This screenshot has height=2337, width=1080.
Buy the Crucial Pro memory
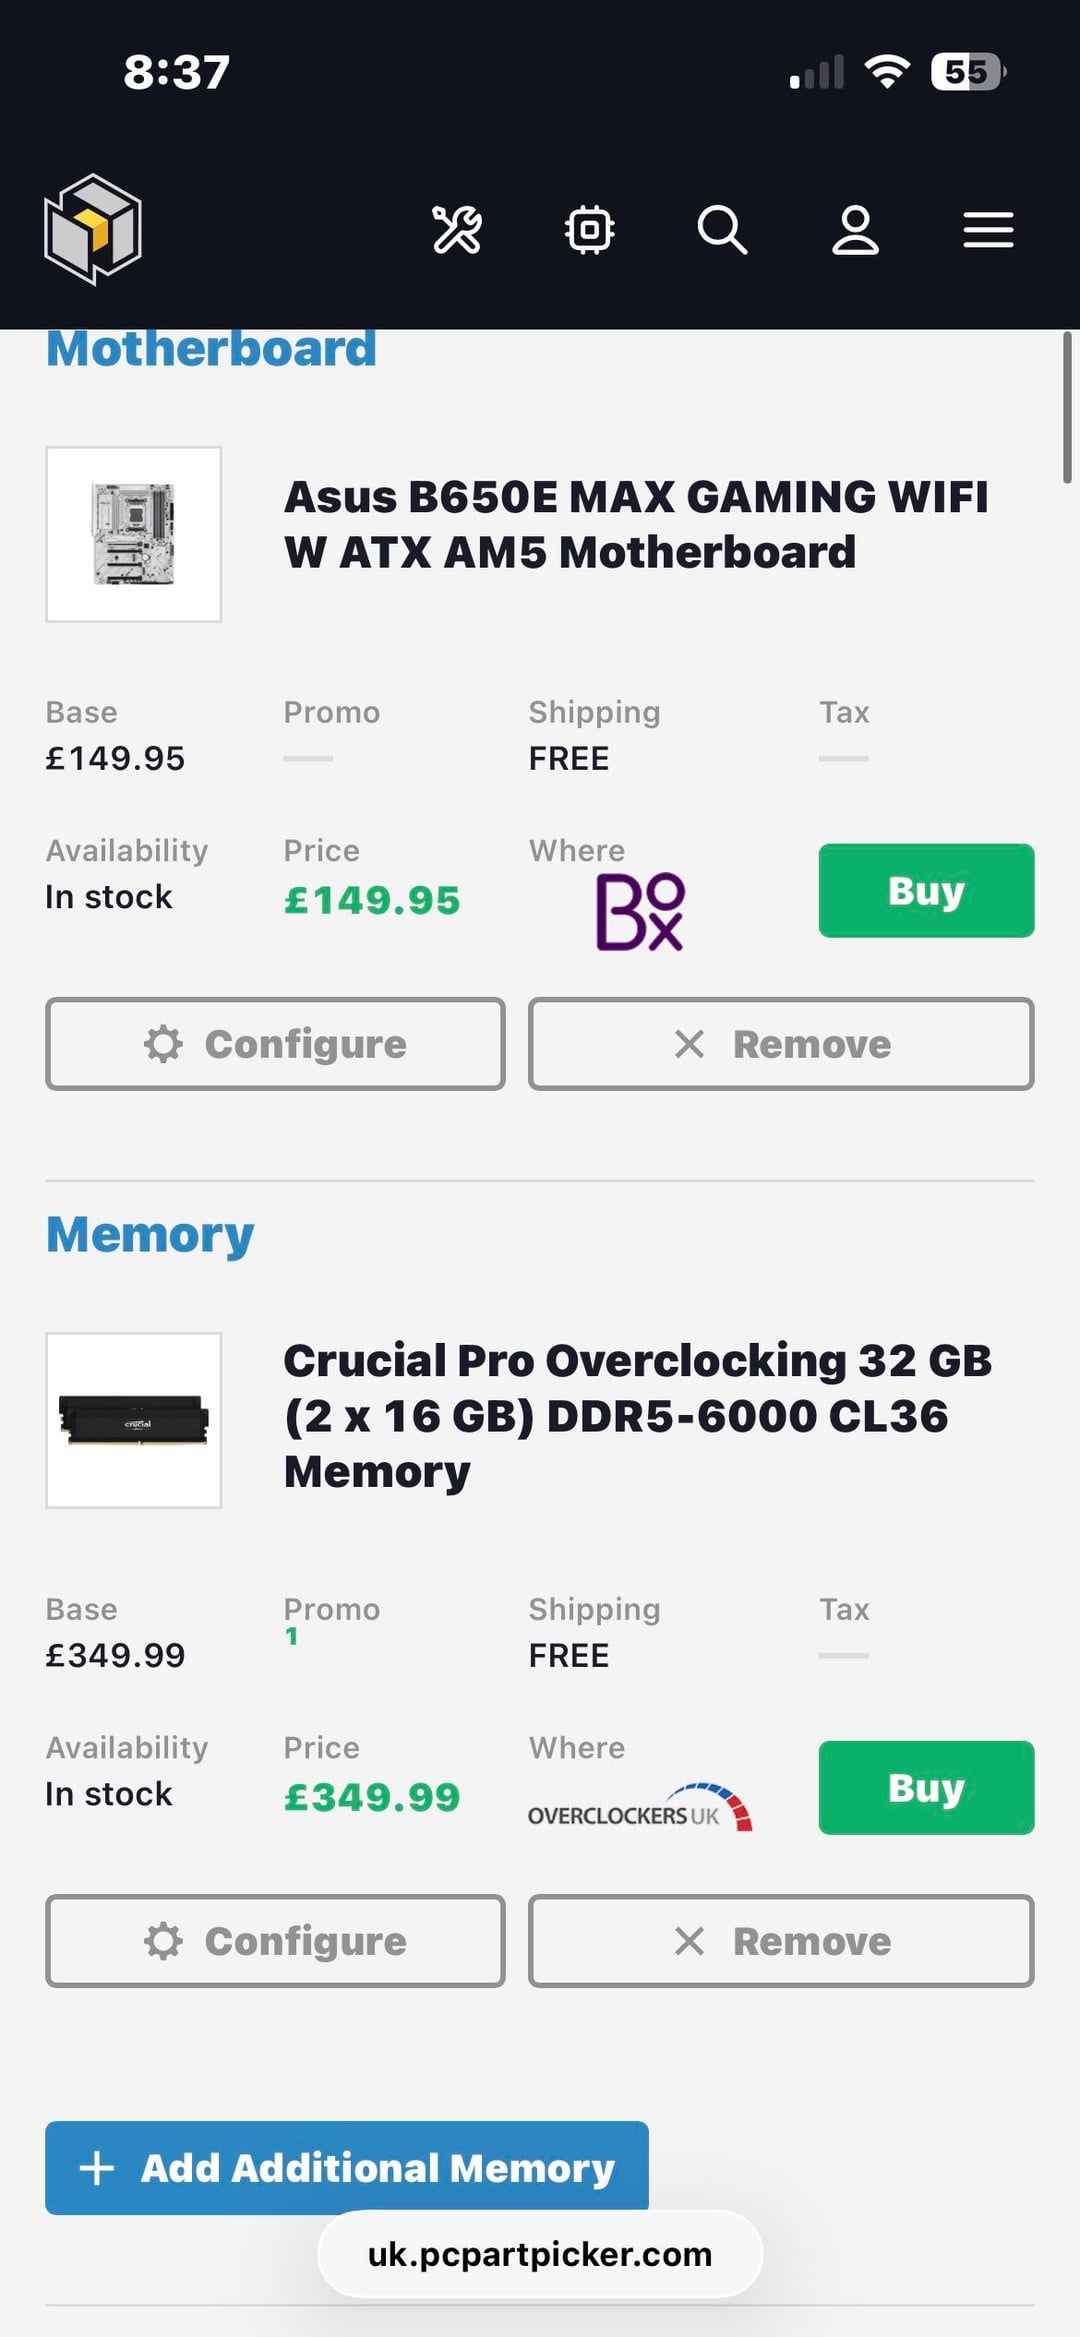coord(926,1788)
